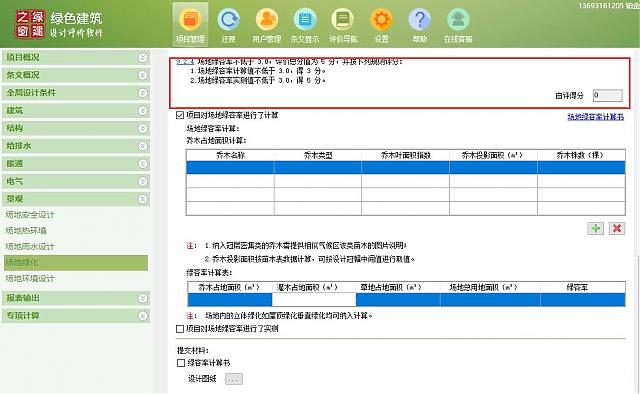640x394 pixels.
Task: Click the white cell under 灌木占地面积
Action: pos(314,300)
